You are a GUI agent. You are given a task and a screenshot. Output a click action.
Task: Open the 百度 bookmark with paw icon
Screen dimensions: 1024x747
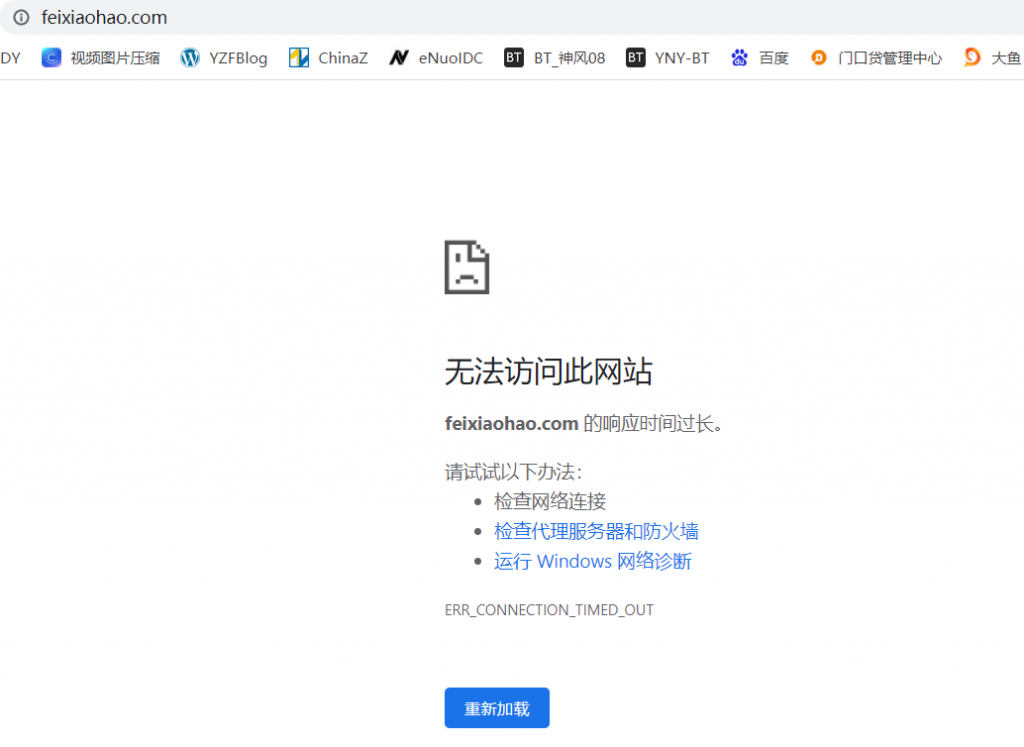(x=760, y=58)
